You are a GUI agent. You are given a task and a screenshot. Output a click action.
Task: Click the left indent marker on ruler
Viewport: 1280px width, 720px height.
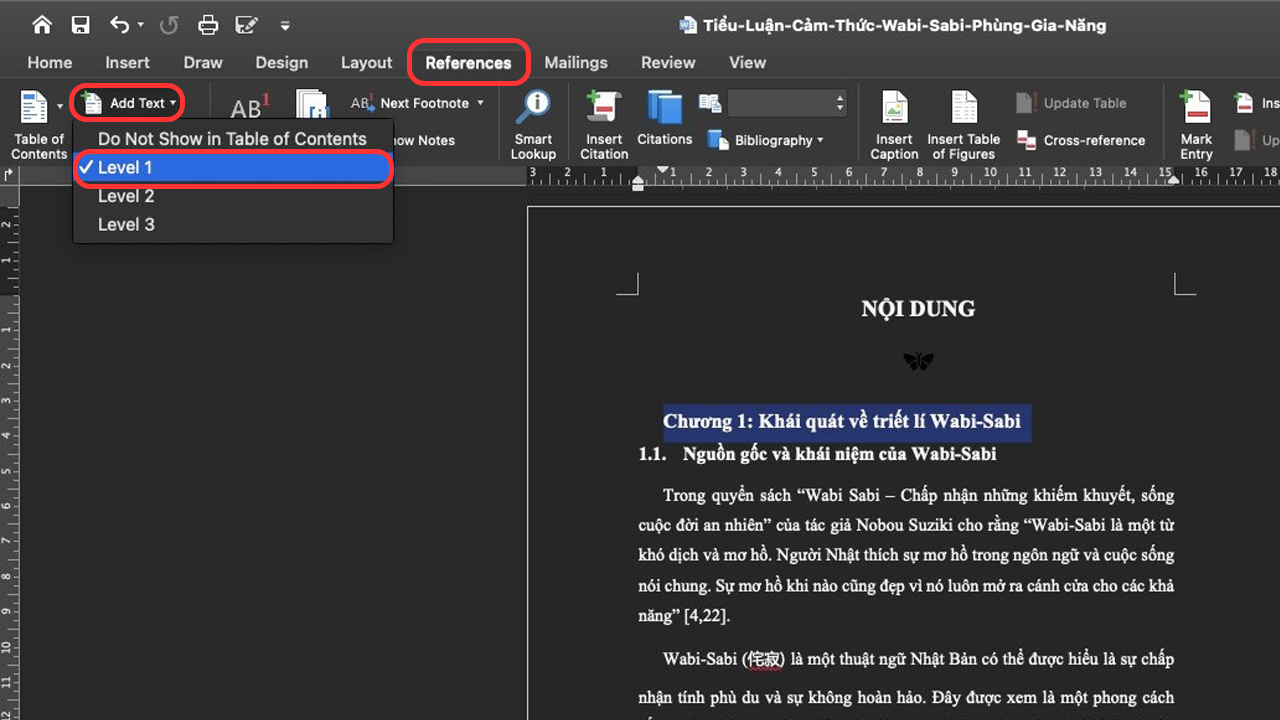[638, 182]
